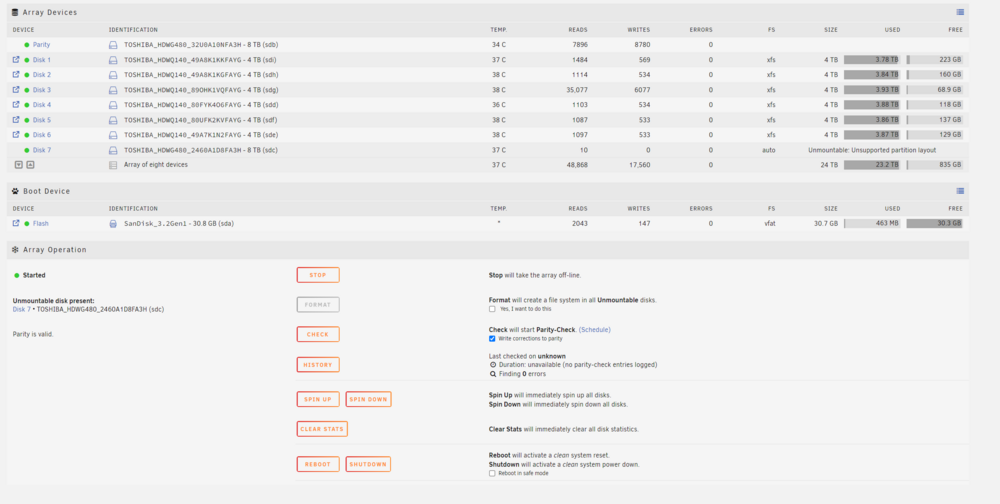
Task: Click the drive icon beside the Parity identification
Action: pyautogui.click(x=113, y=45)
